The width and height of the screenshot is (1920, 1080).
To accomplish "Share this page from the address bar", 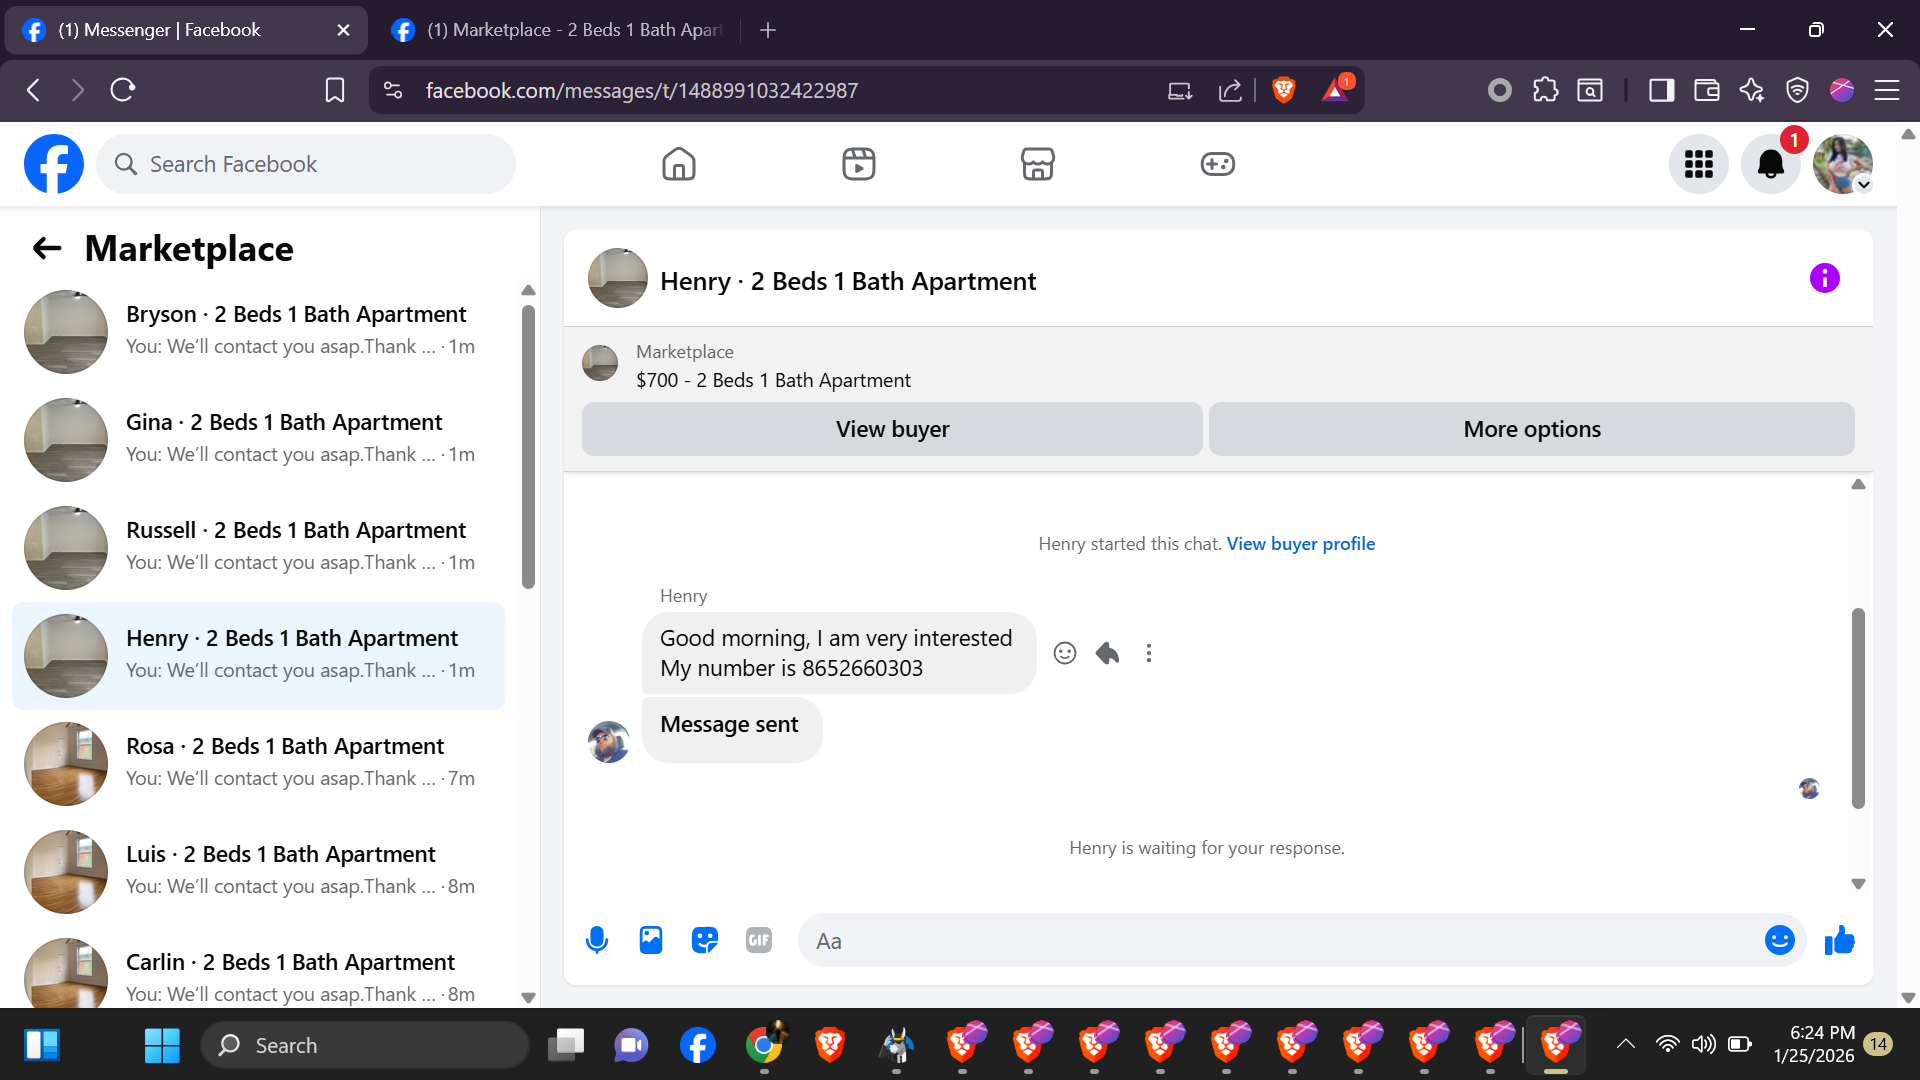I will pyautogui.click(x=1230, y=90).
